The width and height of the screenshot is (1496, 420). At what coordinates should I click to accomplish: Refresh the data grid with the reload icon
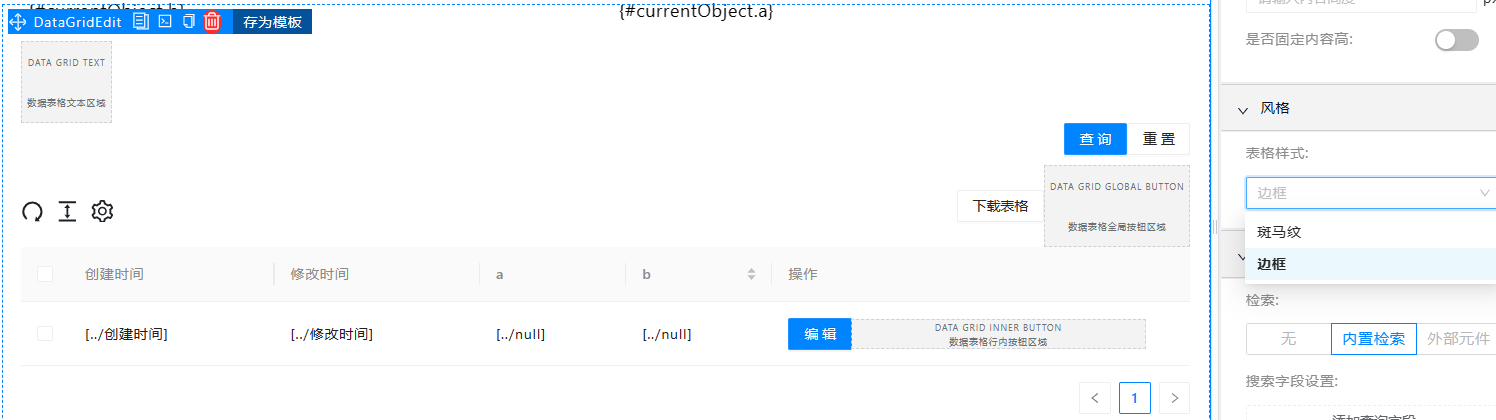coord(33,211)
